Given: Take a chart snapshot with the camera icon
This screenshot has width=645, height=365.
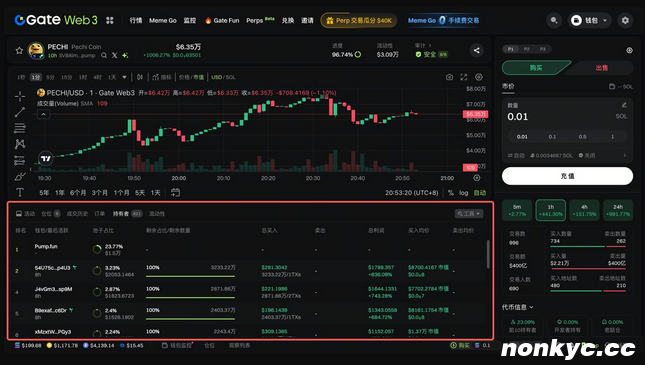Looking at the screenshot, I should pos(449,77).
